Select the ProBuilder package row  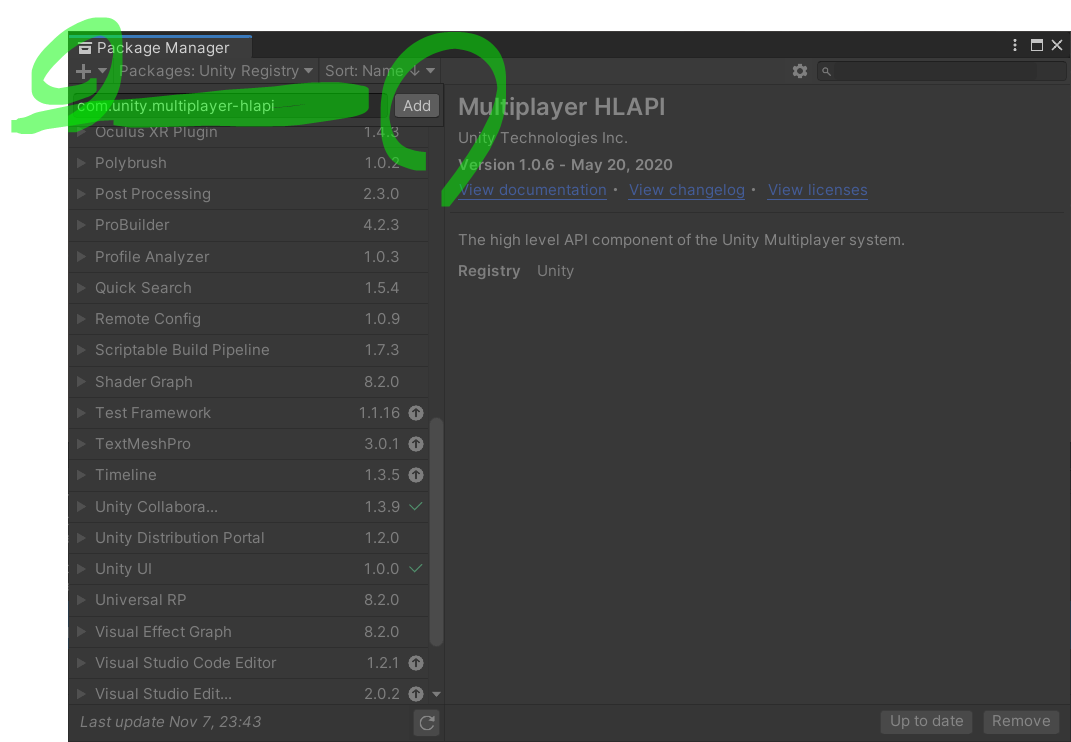249,225
